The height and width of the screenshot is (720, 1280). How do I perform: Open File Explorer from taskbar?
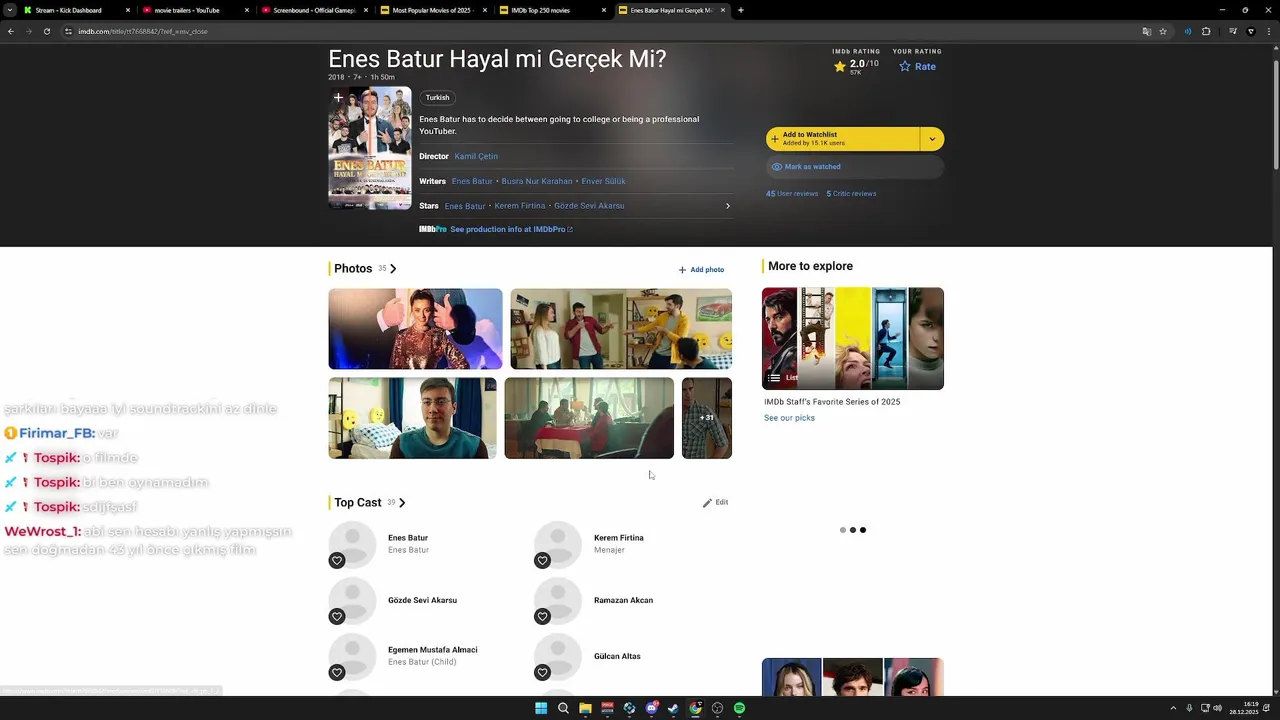[585, 708]
